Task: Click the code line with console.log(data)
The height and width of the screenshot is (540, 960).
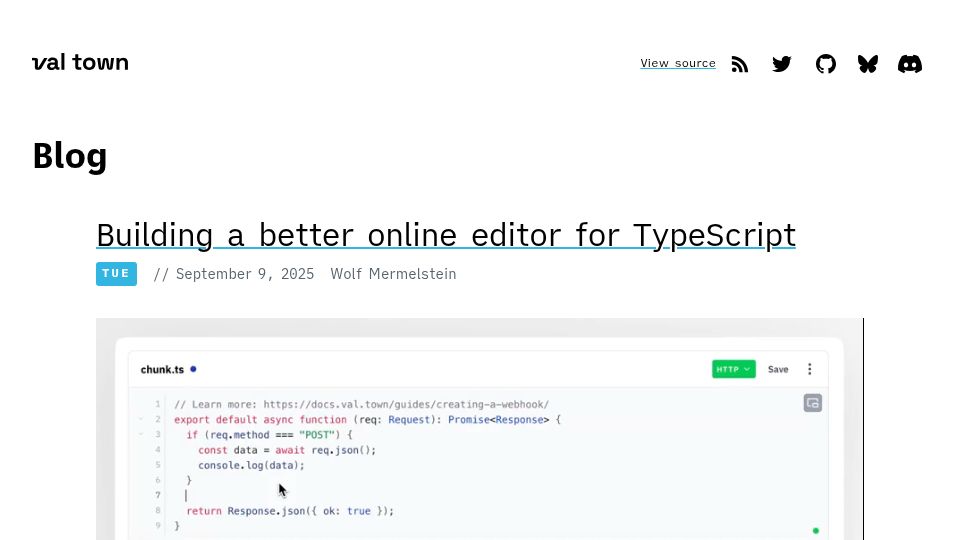Action: pos(251,465)
